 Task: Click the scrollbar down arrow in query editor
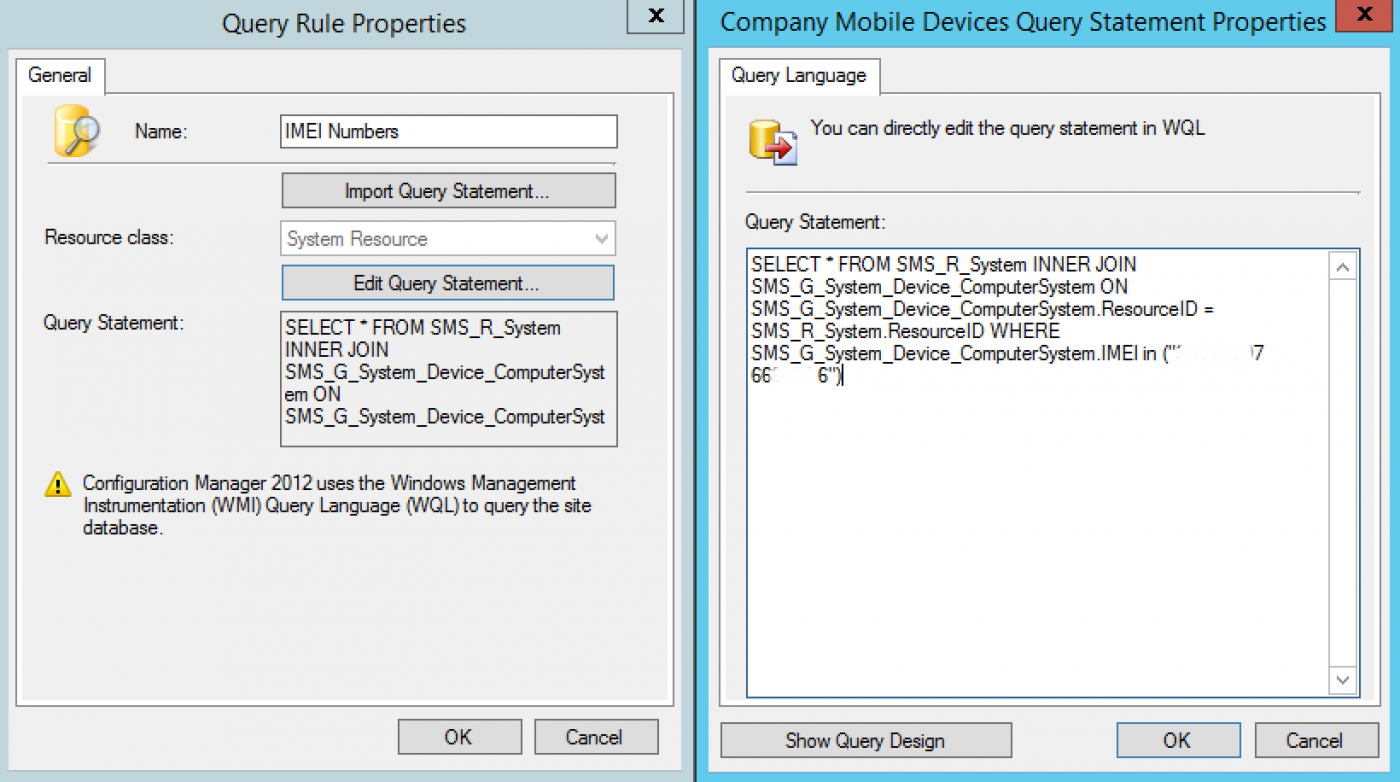1342,680
